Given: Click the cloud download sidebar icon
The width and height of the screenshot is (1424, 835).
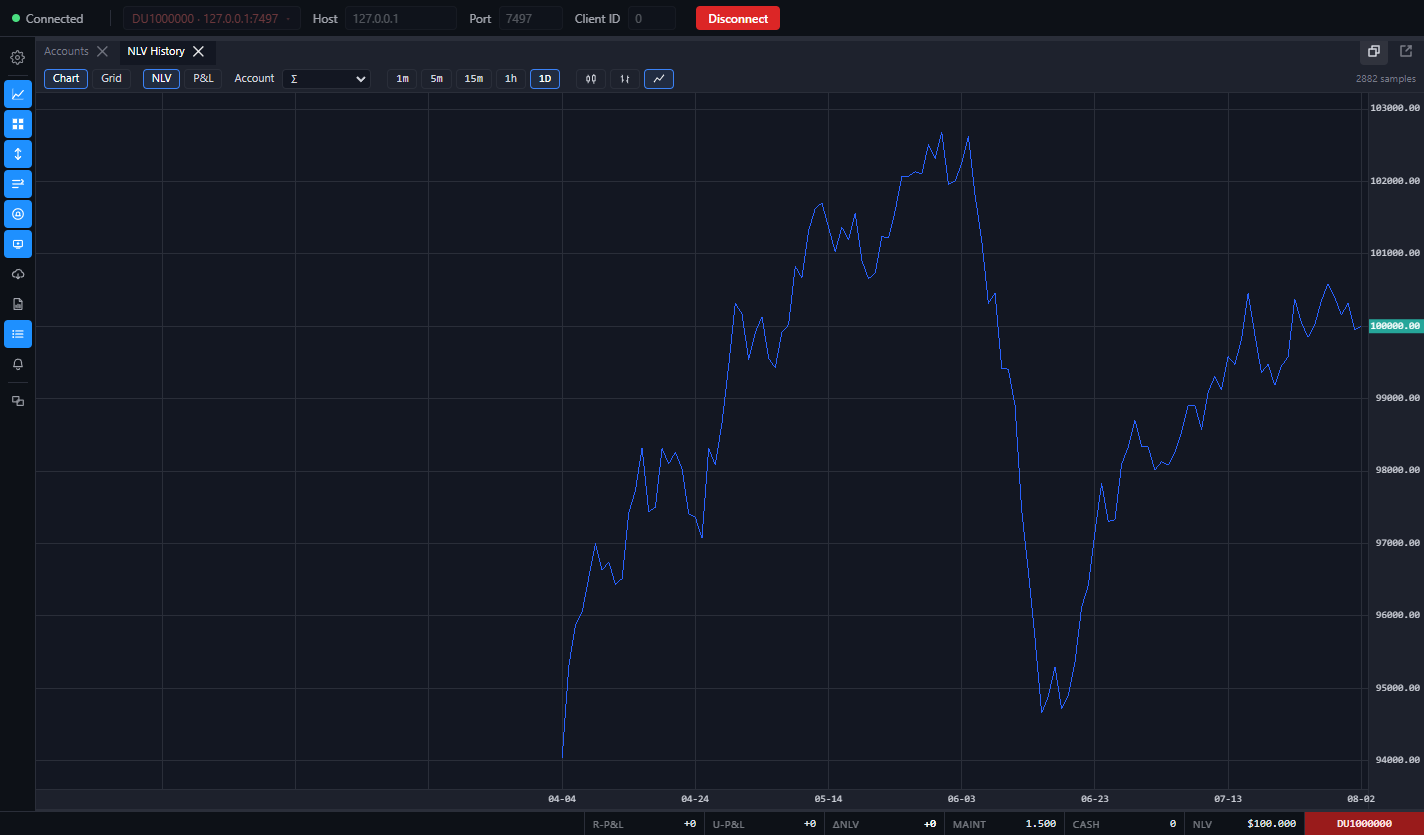Looking at the screenshot, I should 18,274.
